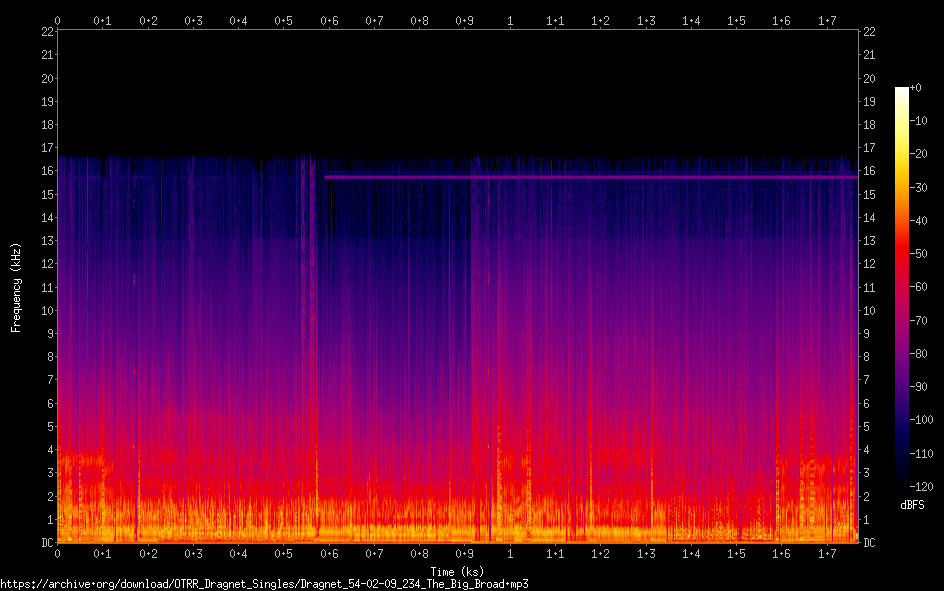Select the 1 ks marker on bottom time axis

(x=510, y=554)
